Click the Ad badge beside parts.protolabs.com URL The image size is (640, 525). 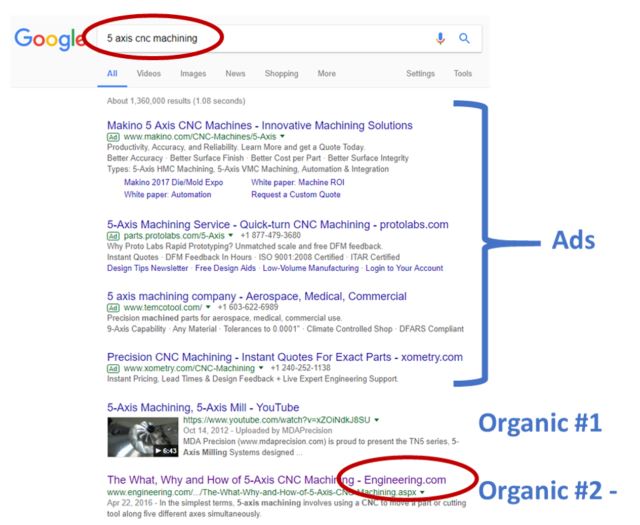[x=113, y=236]
